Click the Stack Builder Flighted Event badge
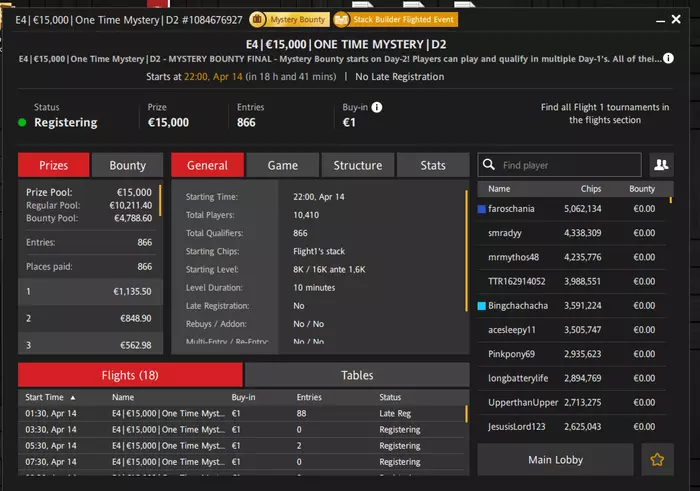This screenshot has width=700, height=491. [395, 20]
